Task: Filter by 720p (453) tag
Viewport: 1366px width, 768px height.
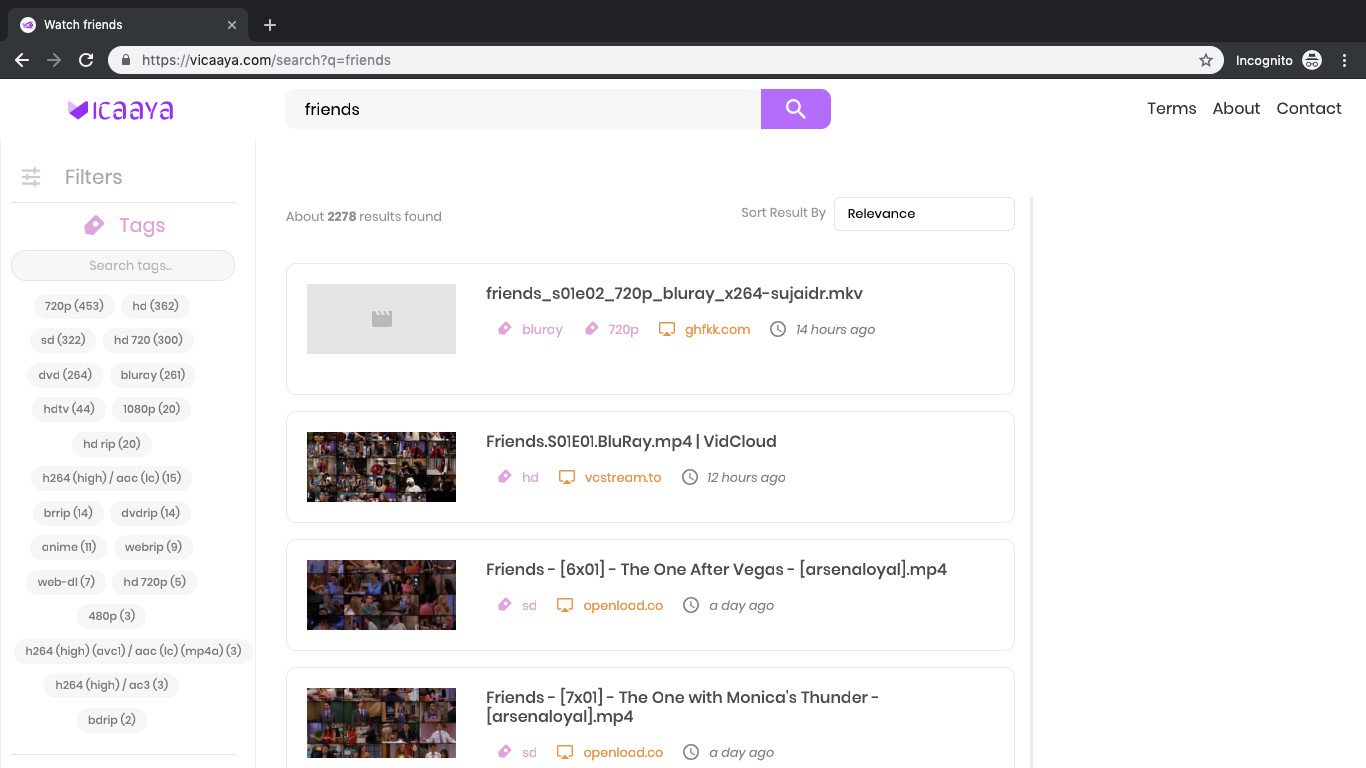Action: pyautogui.click(x=74, y=306)
